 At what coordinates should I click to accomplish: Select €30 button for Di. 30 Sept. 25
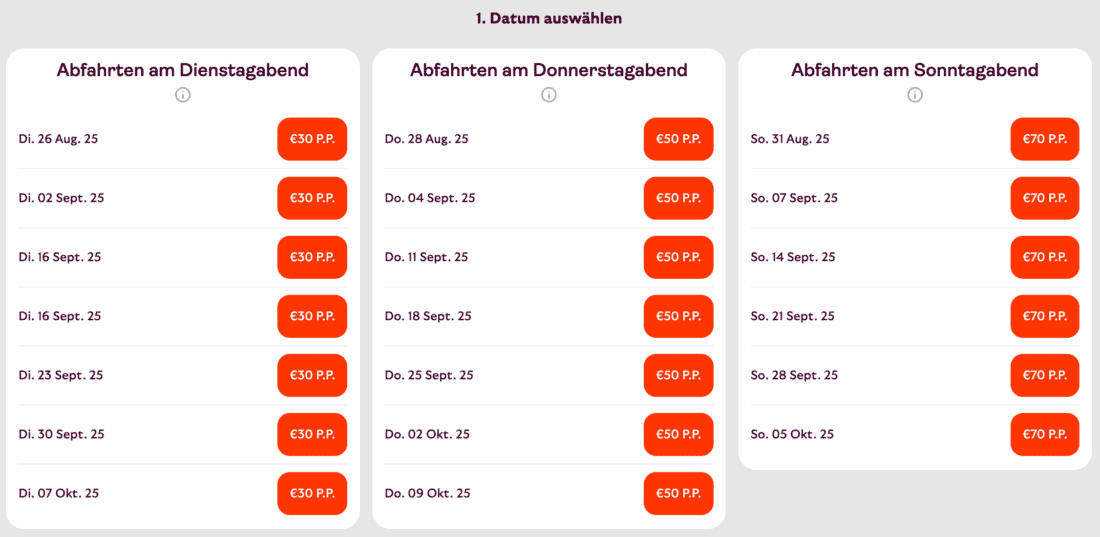312,434
